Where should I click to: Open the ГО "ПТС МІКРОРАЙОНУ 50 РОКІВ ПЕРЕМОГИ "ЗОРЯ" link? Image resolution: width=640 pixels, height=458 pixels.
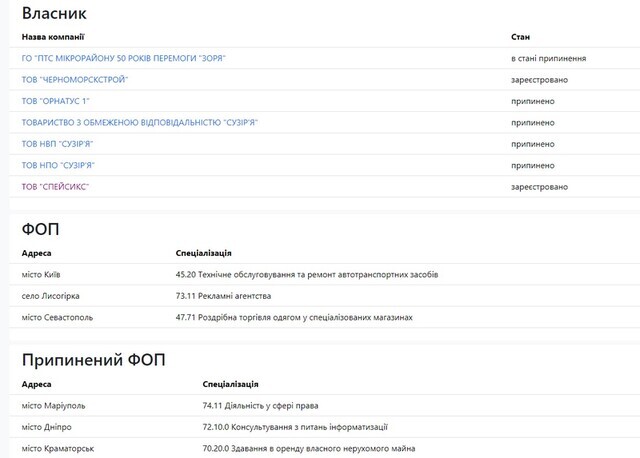pyautogui.click(x=123, y=58)
